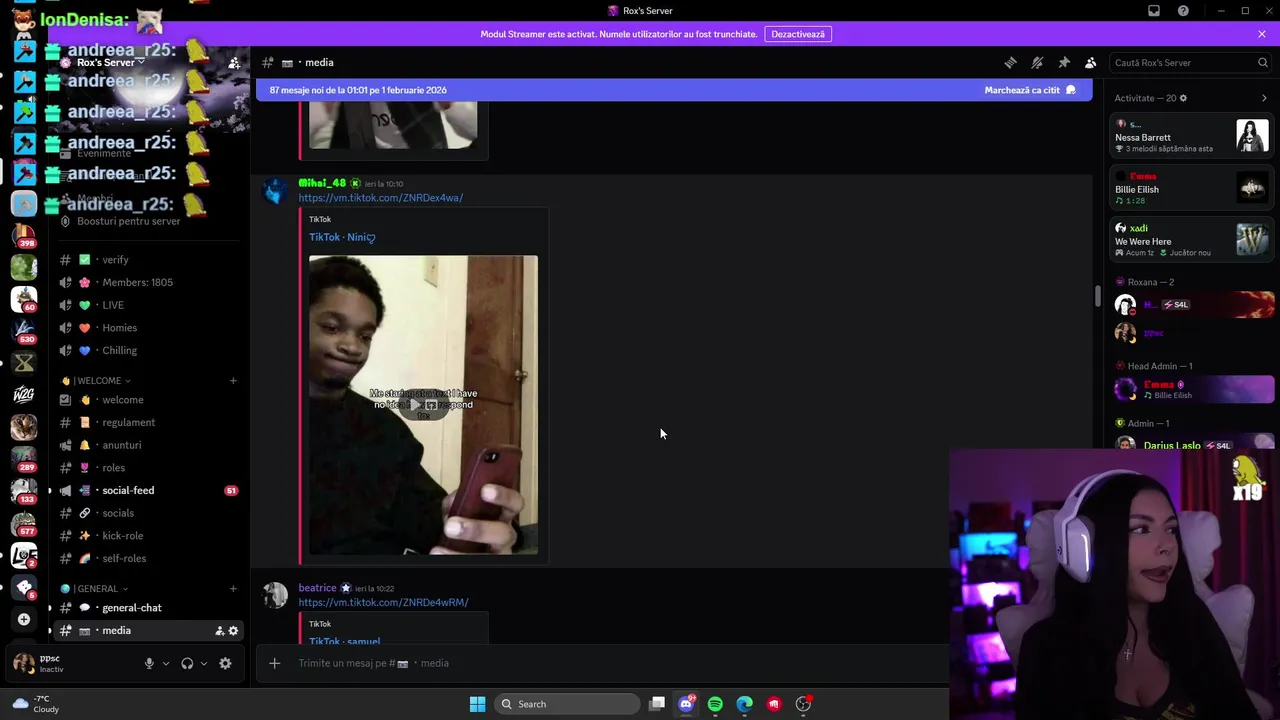Select Head Admin member Emma

coord(1192,389)
